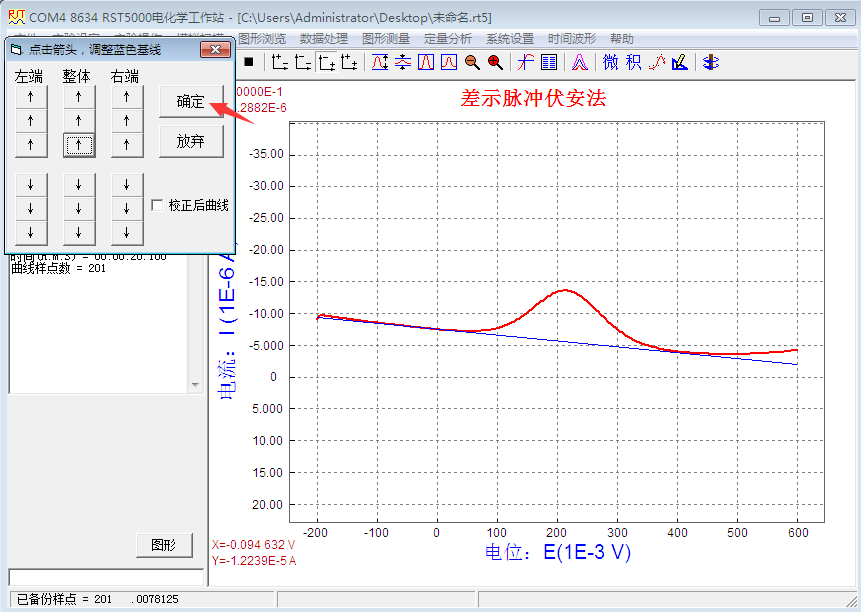Click the overlapping peaks toolbar icon

tap(579, 62)
